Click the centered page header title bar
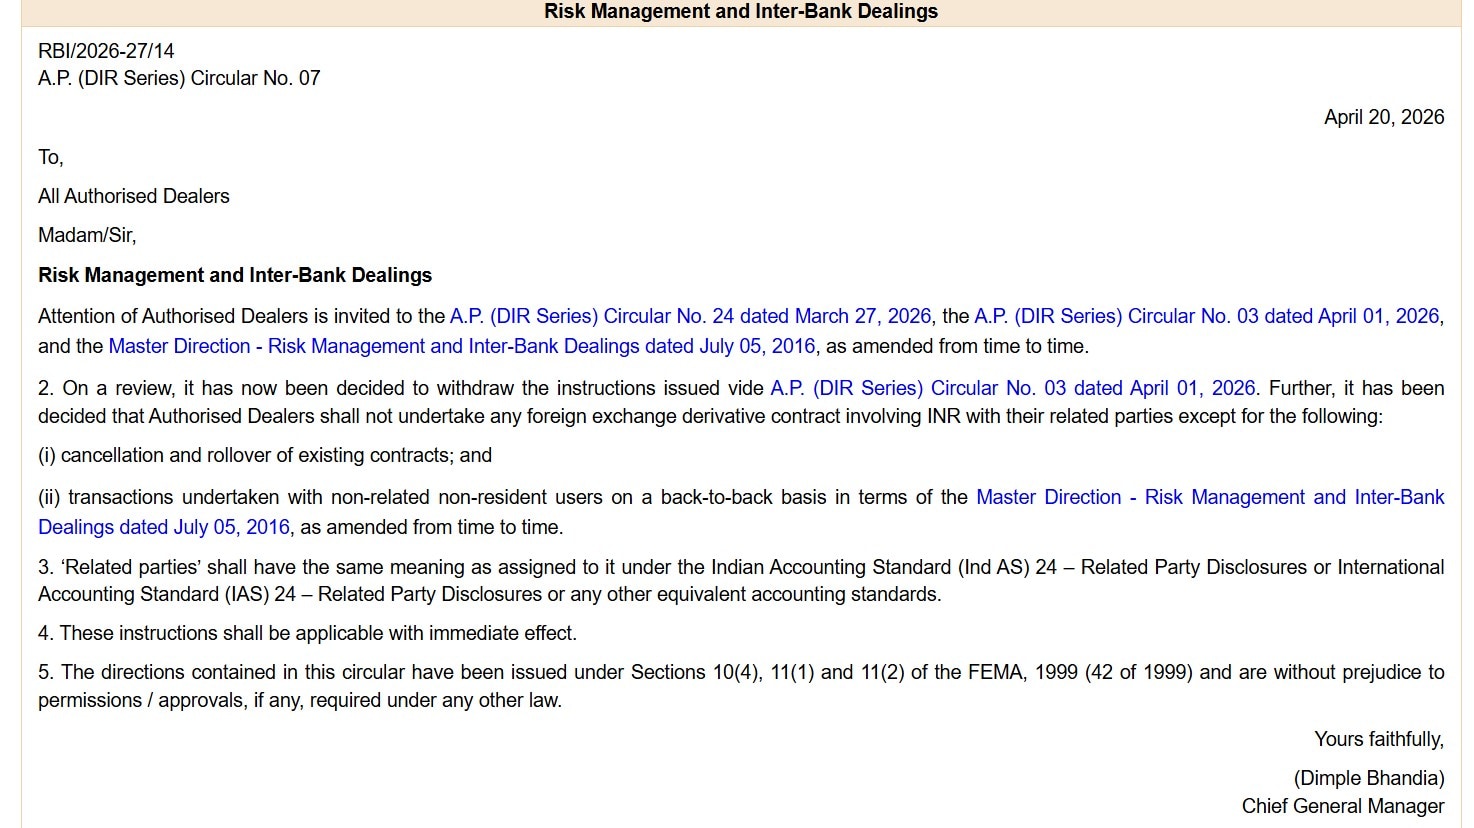 coord(740,12)
